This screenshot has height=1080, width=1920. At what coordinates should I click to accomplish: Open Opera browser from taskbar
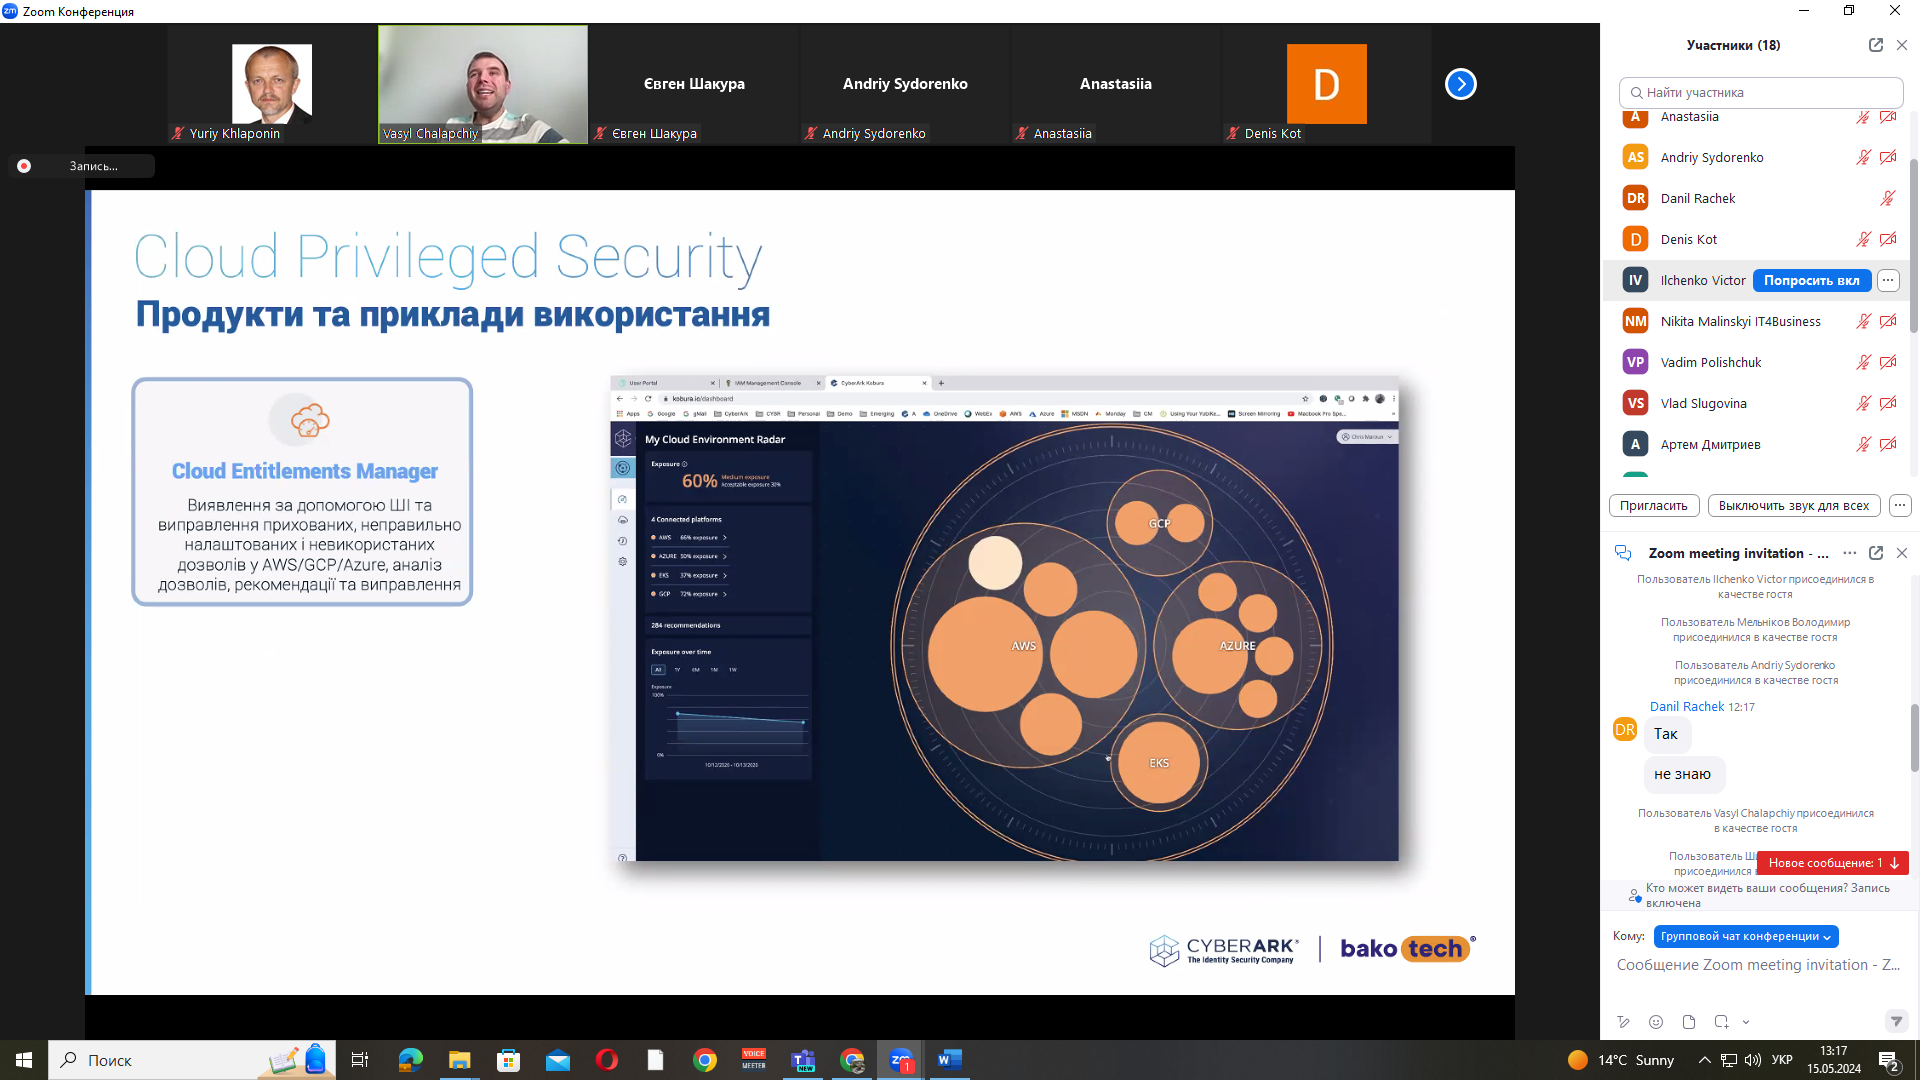[606, 1060]
